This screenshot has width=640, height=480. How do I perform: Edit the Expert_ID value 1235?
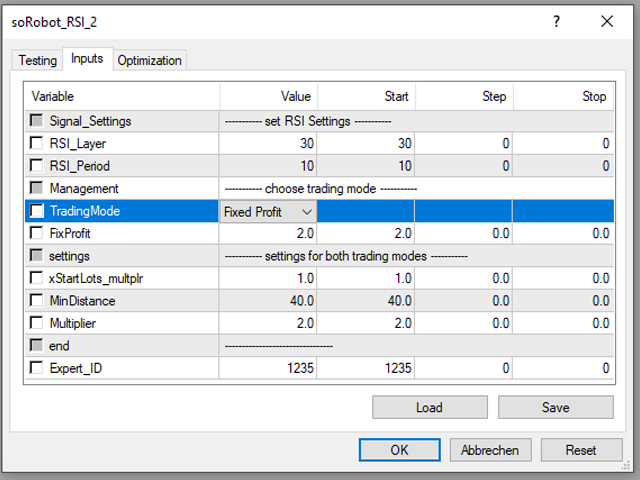click(268, 368)
